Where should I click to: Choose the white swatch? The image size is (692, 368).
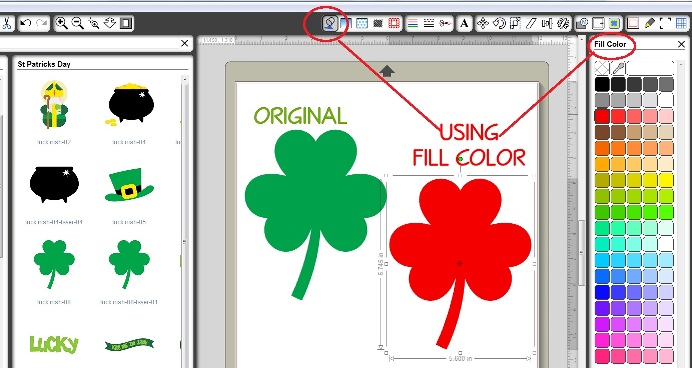tap(666, 100)
